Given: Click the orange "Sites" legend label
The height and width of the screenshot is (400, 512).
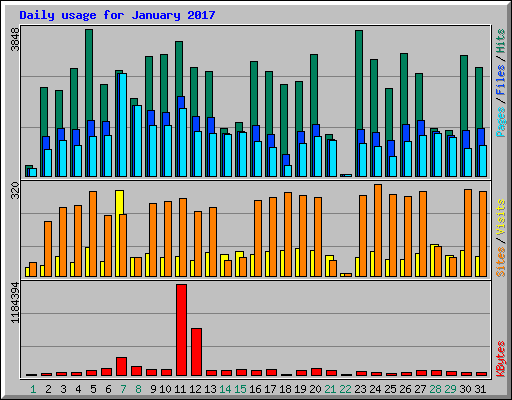Looking at the screenshot, I should coord(501,262).
